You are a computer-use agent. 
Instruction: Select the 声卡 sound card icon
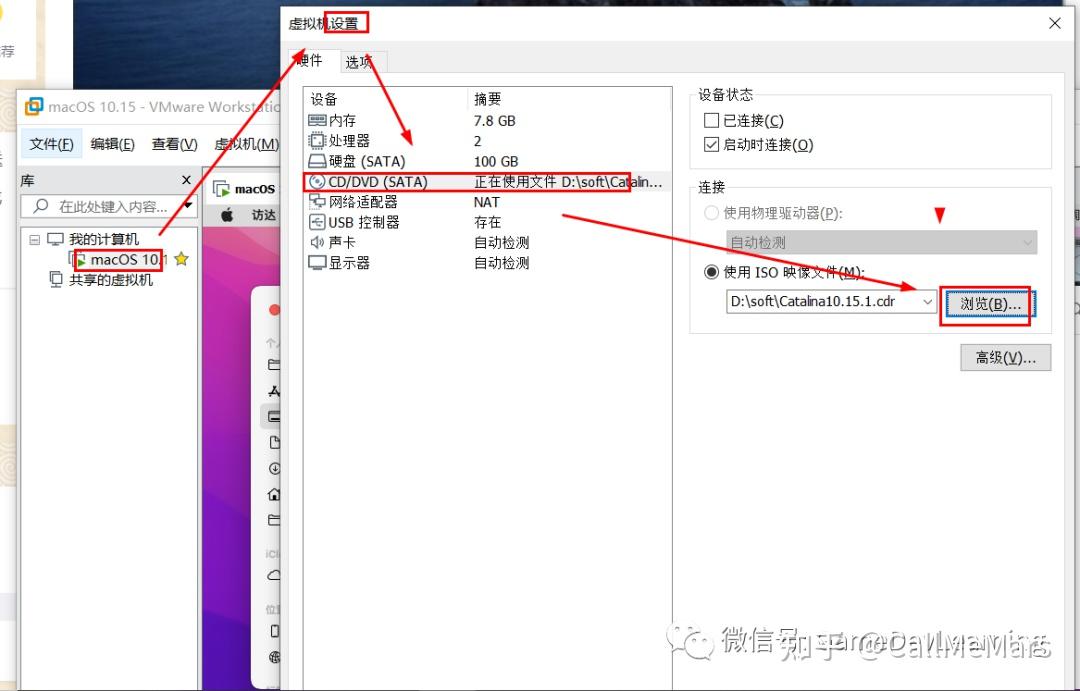(317, 243)
